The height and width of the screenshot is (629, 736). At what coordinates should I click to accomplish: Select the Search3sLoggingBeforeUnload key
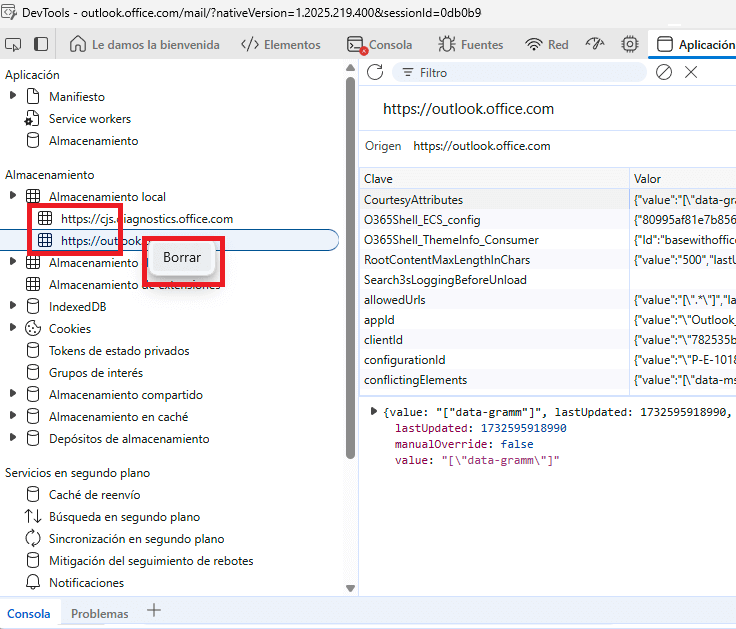[494, 280]
